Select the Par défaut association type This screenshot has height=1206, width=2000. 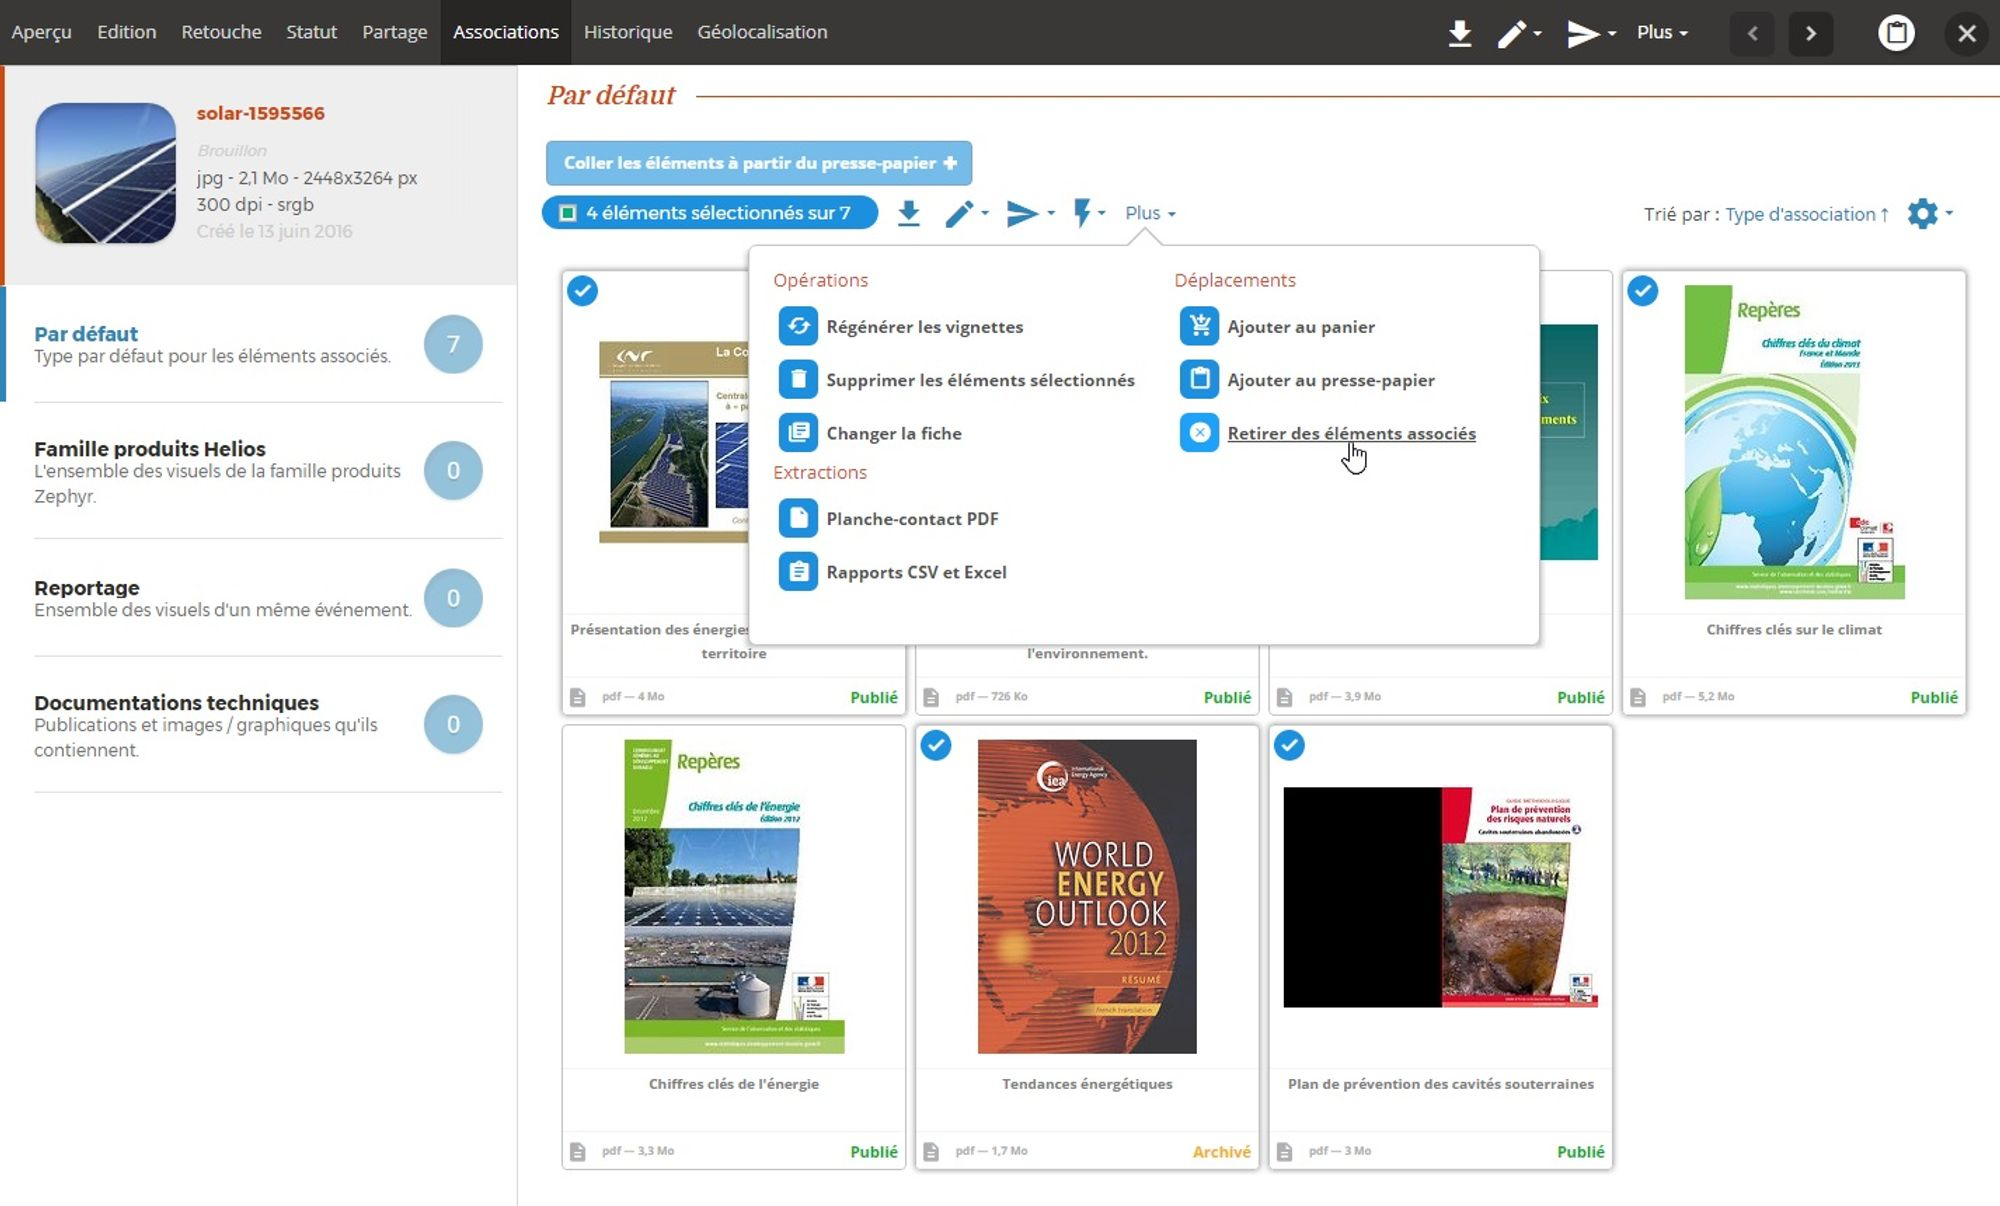pos(254,344)
